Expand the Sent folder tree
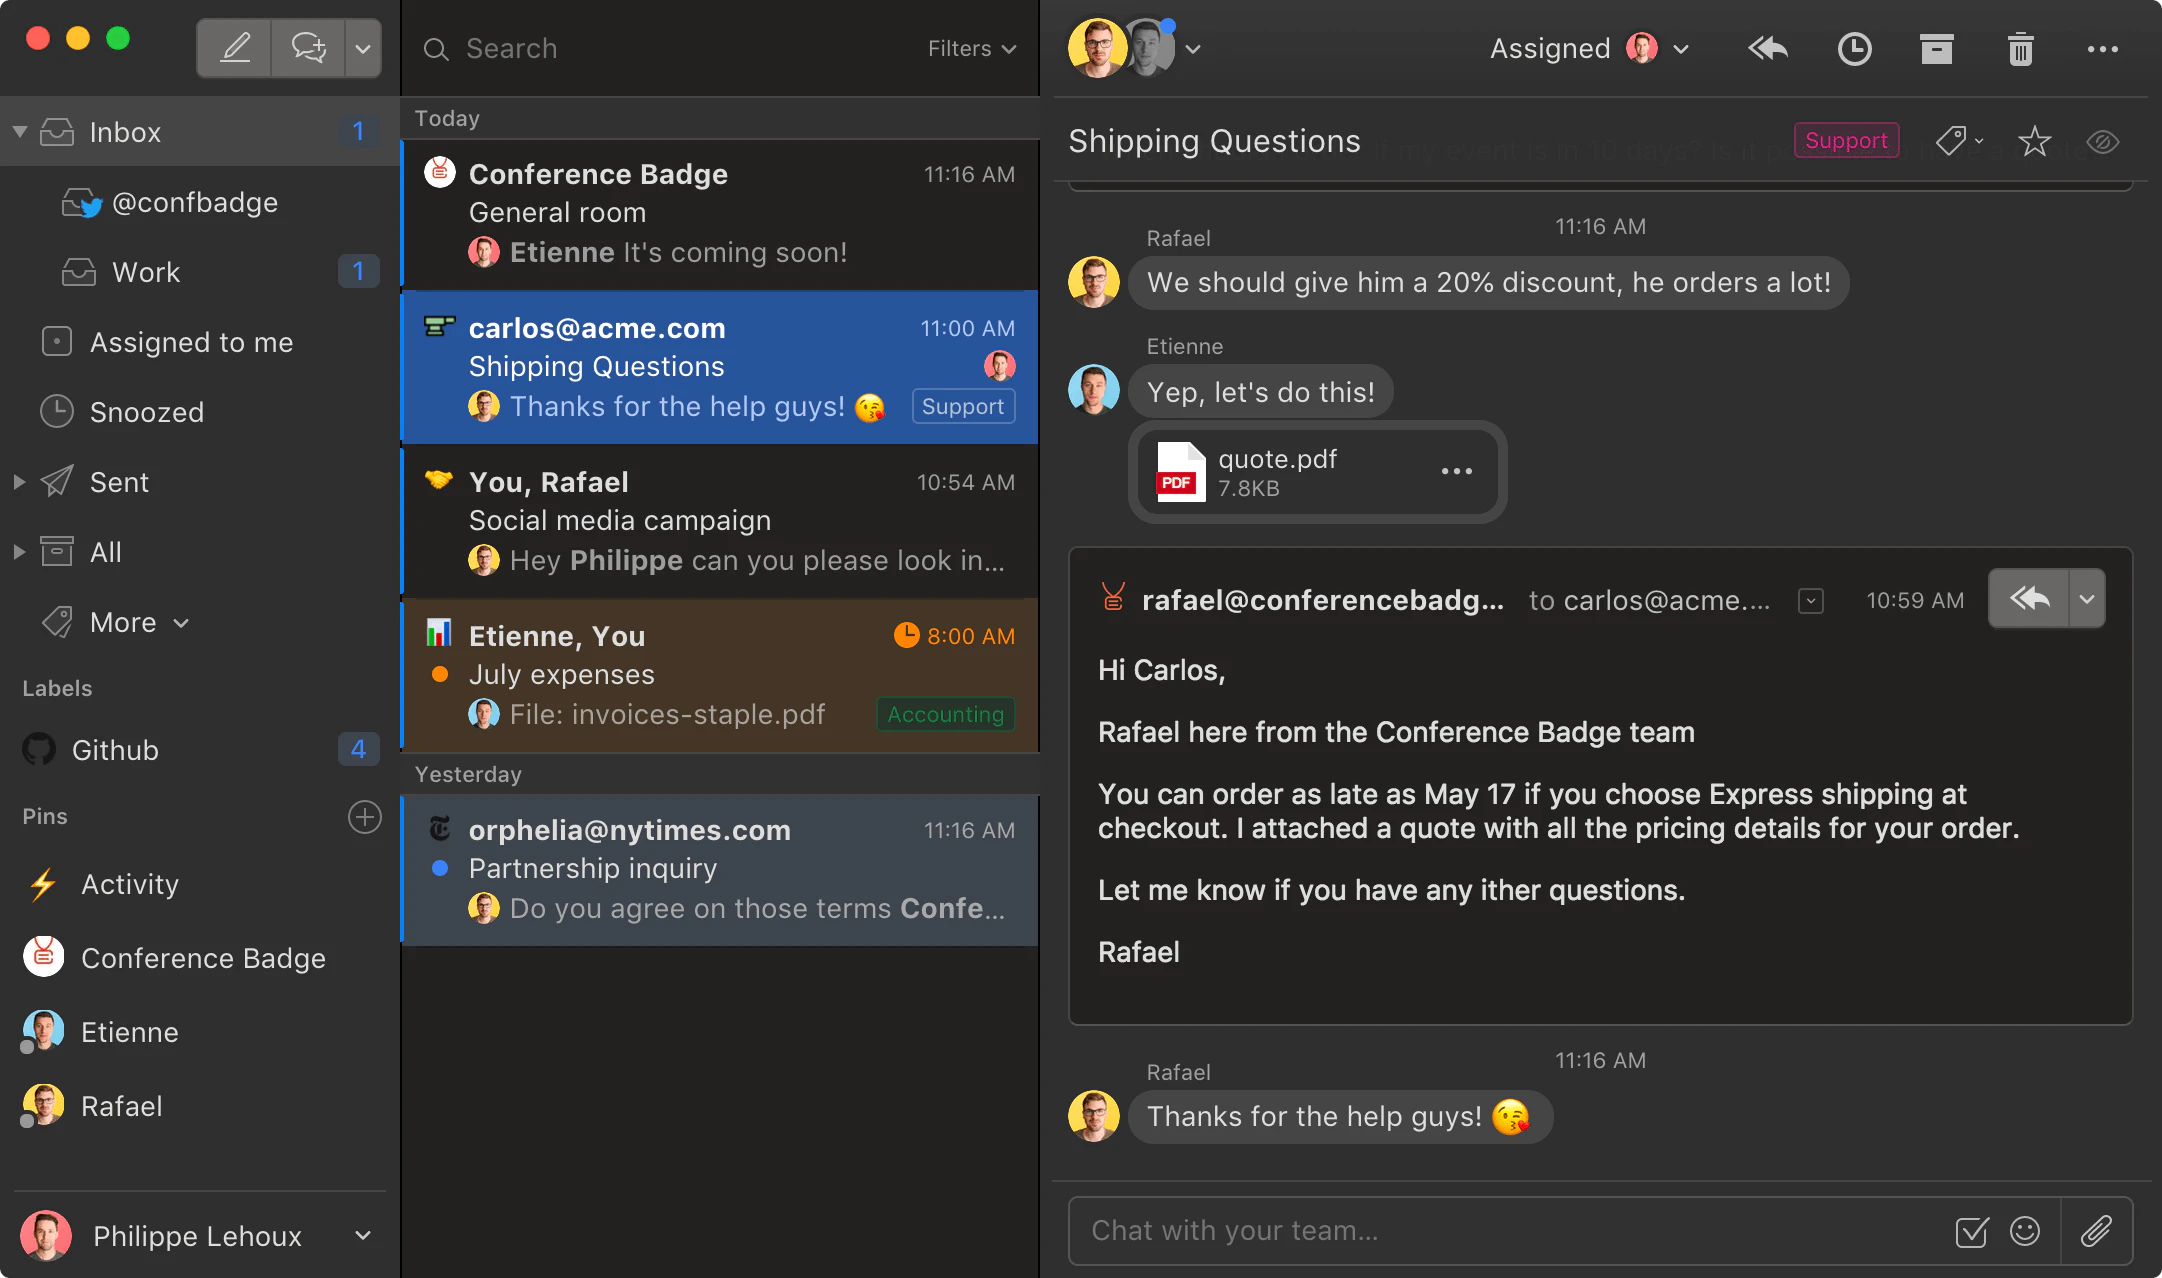Image resolution: width=2162 pixels, height=1278 pixels. coord(19,482)
